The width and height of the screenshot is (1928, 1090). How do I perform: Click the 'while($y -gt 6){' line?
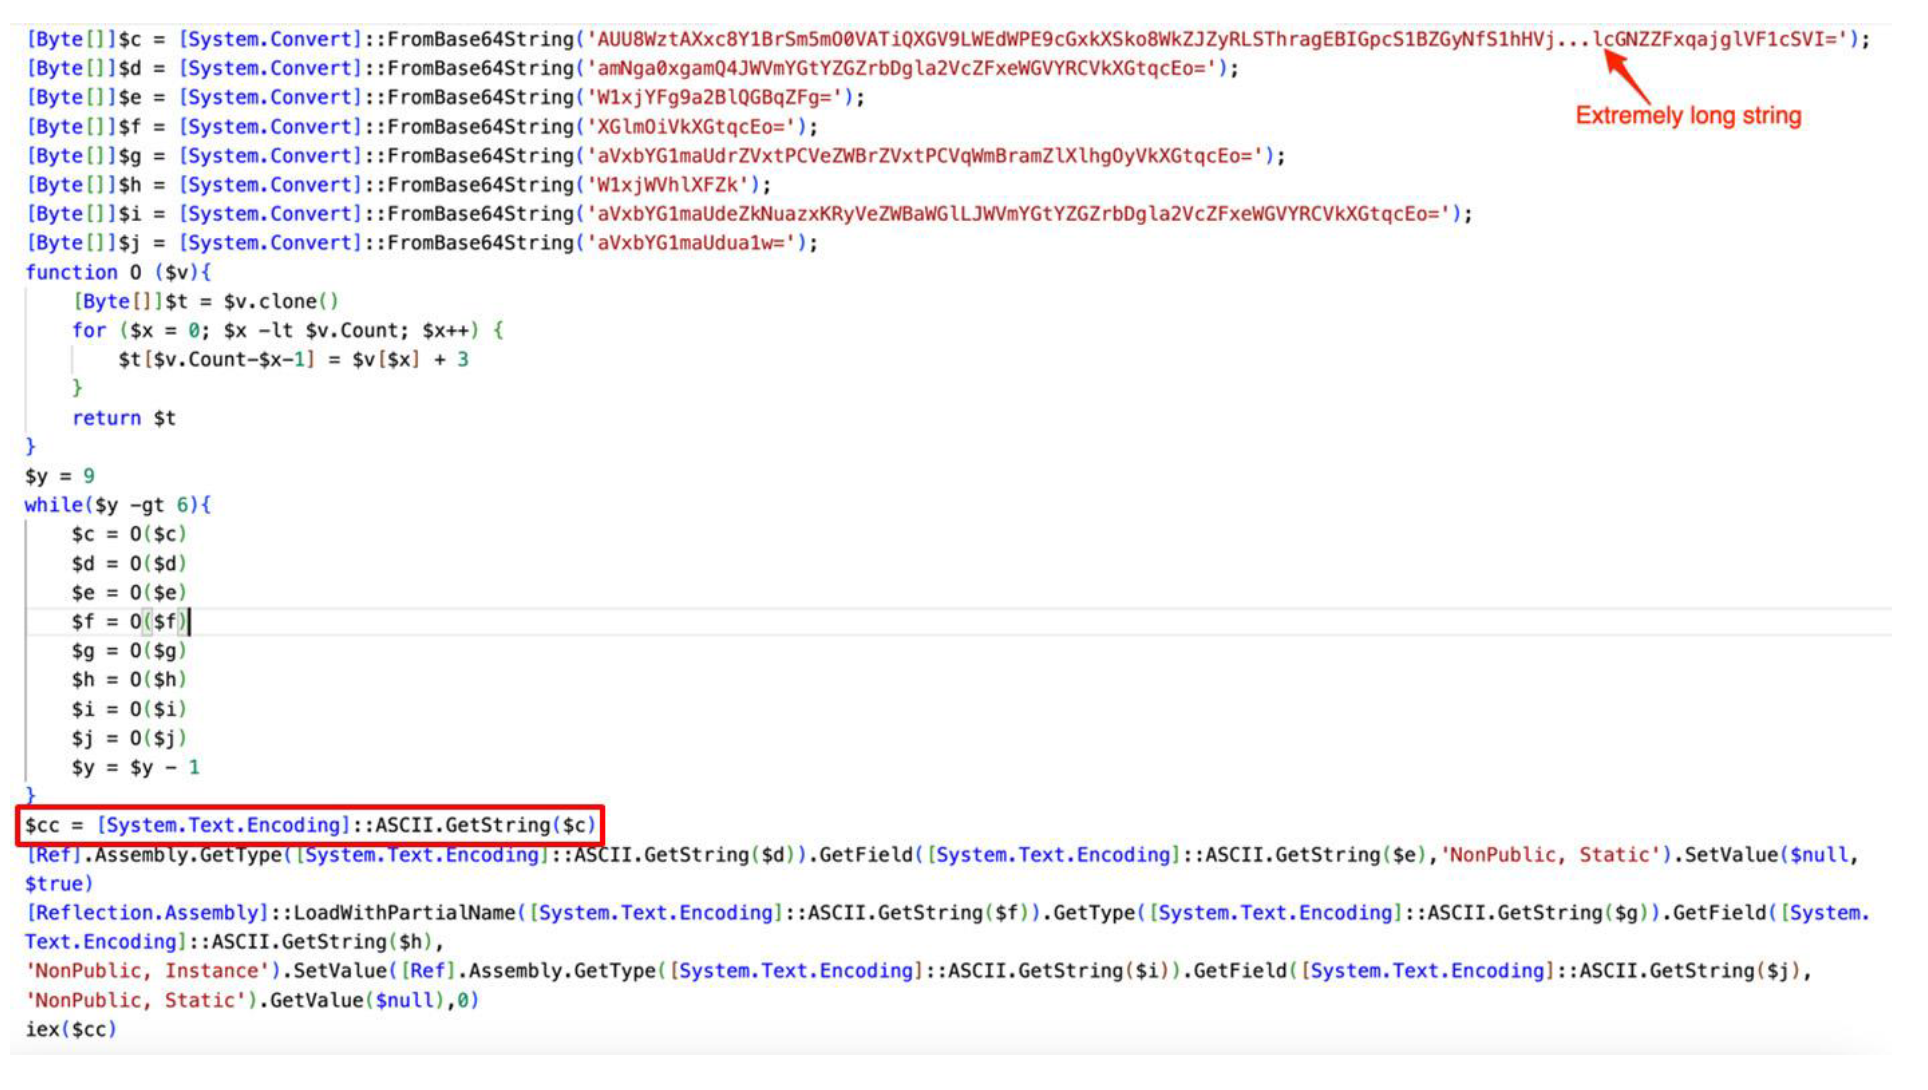coord(118,507)
